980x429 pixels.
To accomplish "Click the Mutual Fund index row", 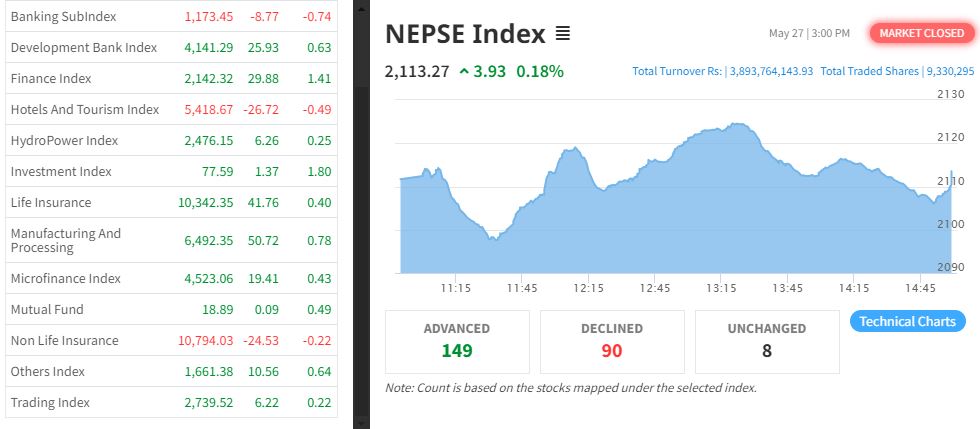I will (47, 309).
